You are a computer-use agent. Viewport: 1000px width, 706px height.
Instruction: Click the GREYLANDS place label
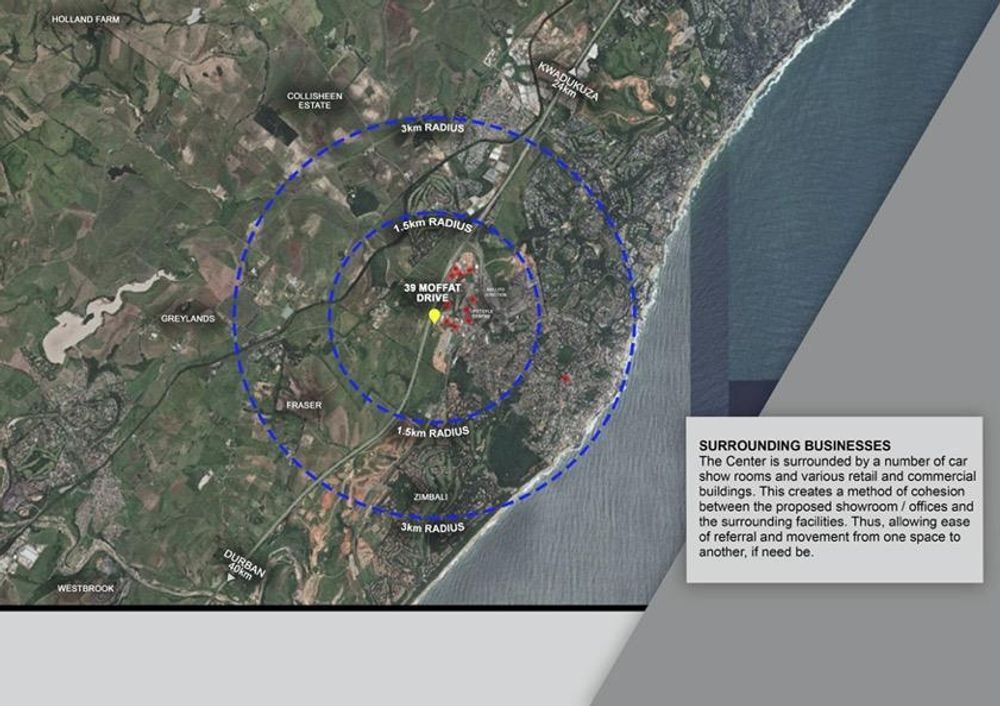[187, 319]
